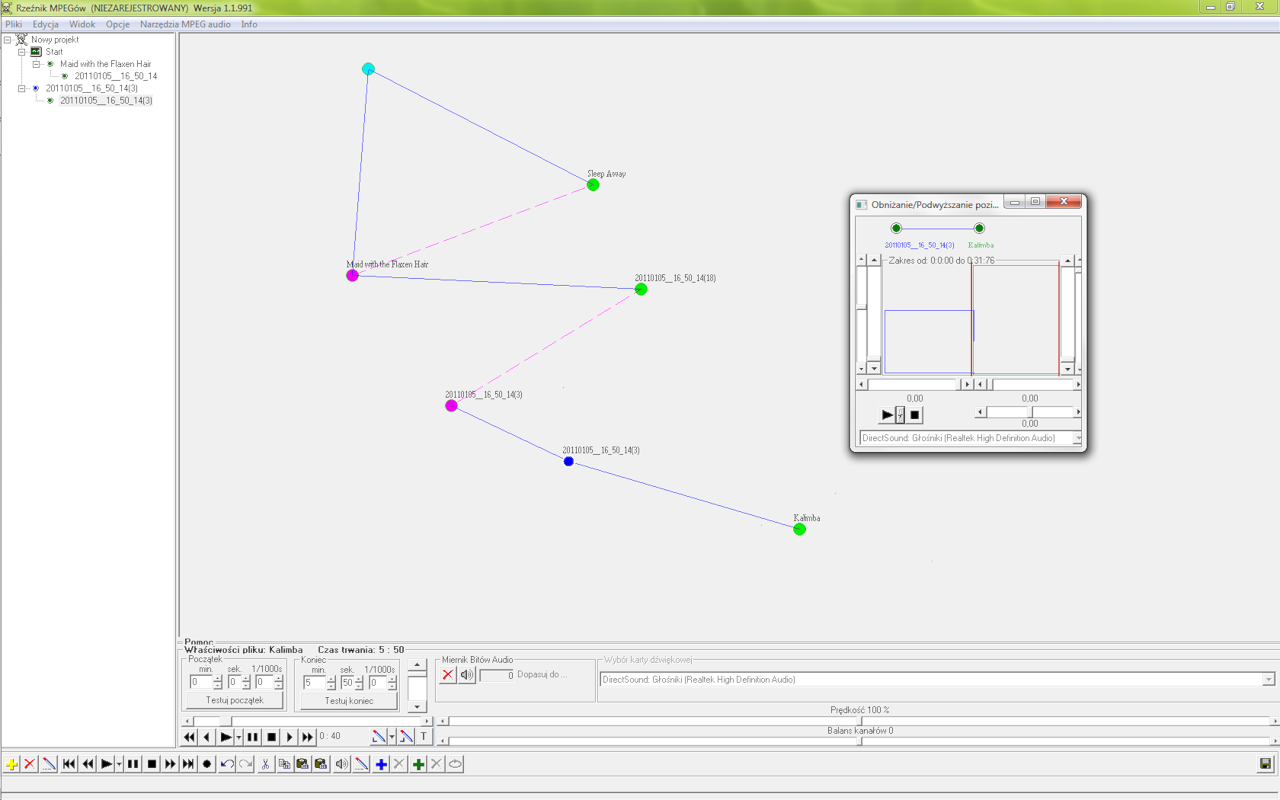Toggle speaker icon in Miernik Bitów Audio
Image resolution: width=1280 pixels, height=800 pixels.
pyautogui.click(x=467, y=675)
